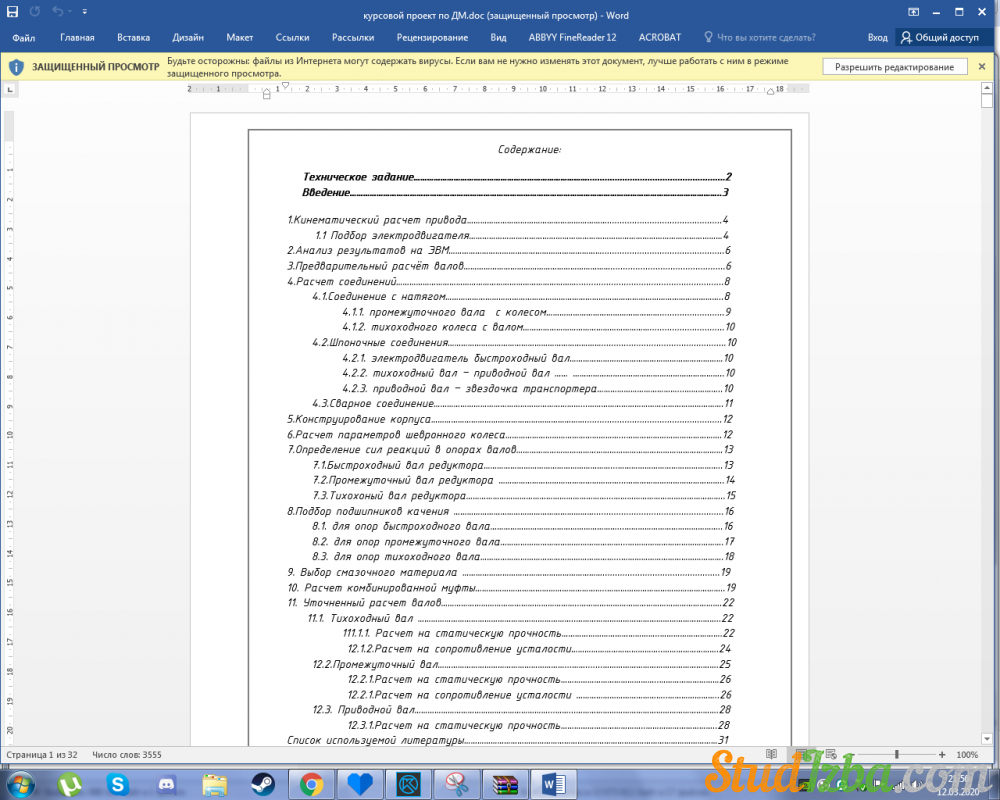Viewport: 1000px width, 800px height.
Task: Click the tab selector at ruler corner
Action: coord(10,90)
